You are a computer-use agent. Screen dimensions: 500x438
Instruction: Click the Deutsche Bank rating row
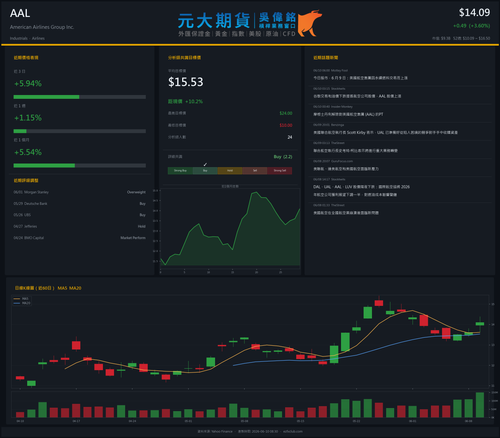(80, 203)
